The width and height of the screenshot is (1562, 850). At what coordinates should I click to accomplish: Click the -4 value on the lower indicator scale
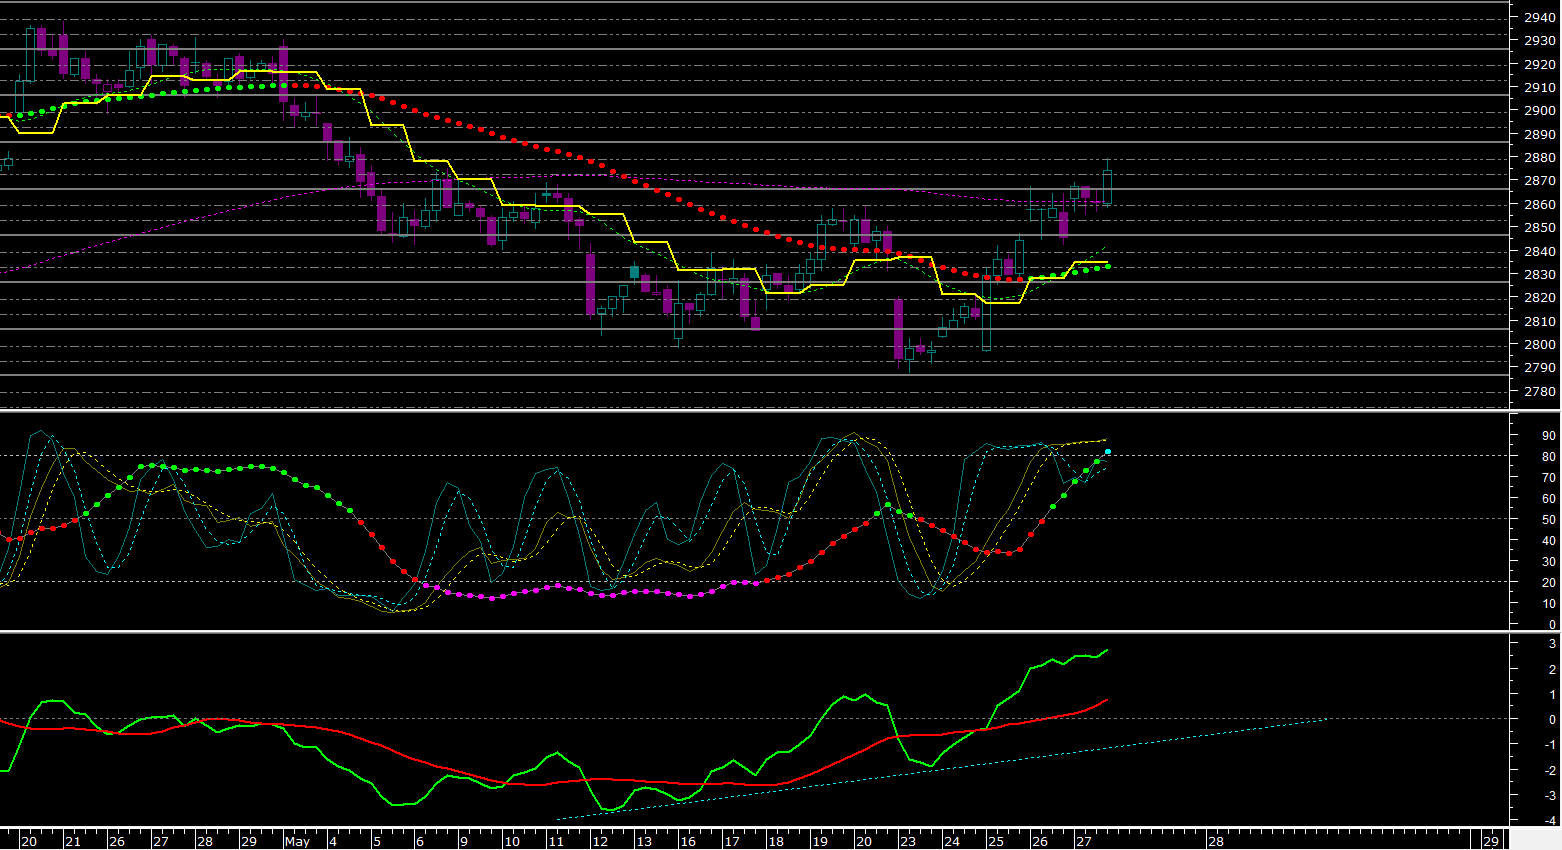[x=1549, y=821]
